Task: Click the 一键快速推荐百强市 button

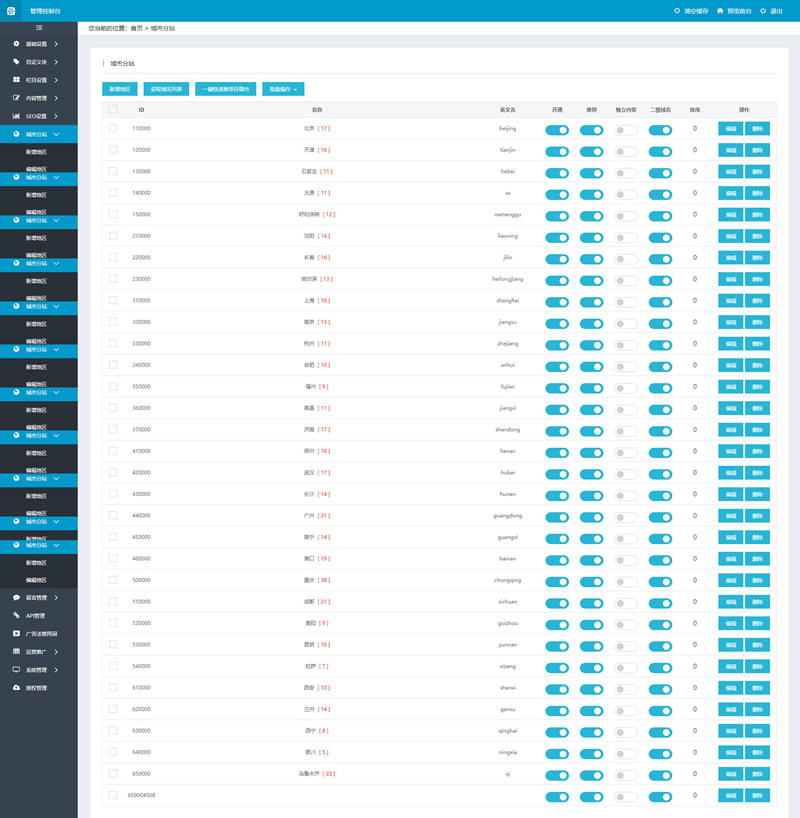Action: click(225, 89)
